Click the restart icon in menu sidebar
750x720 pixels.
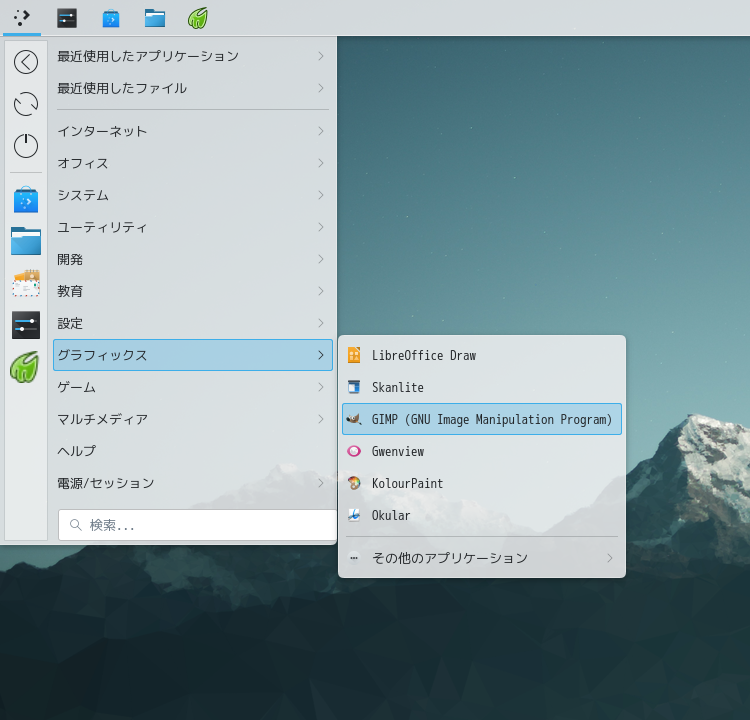pos(26,104)
